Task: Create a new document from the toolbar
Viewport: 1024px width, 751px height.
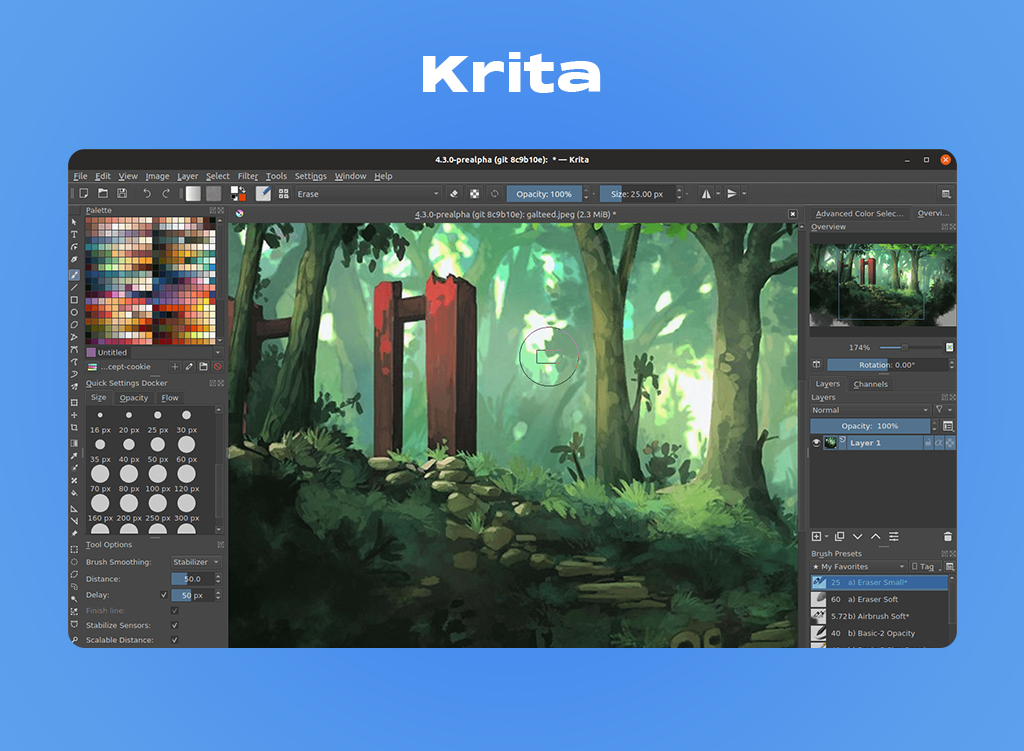Action: [x=84, y=193]
